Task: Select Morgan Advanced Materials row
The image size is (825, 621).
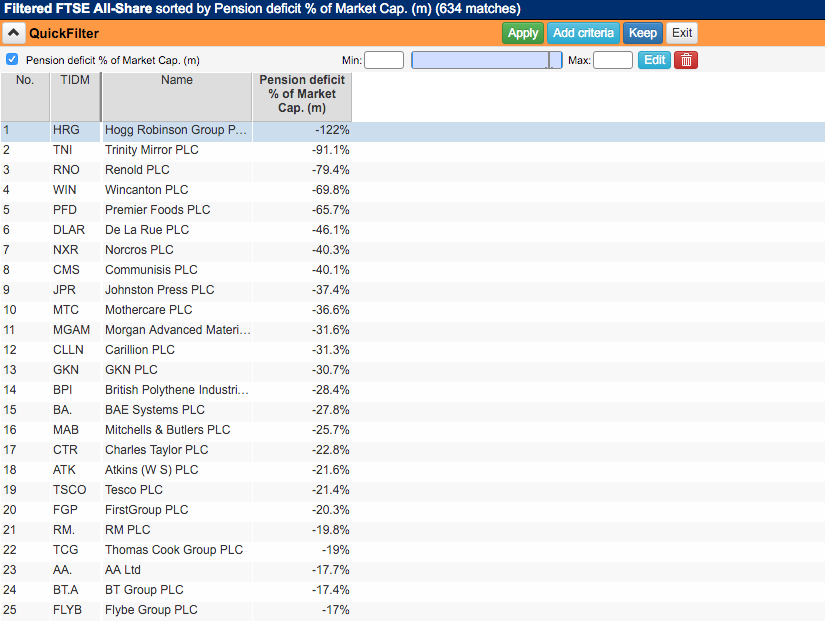Action: coord(412,330)
